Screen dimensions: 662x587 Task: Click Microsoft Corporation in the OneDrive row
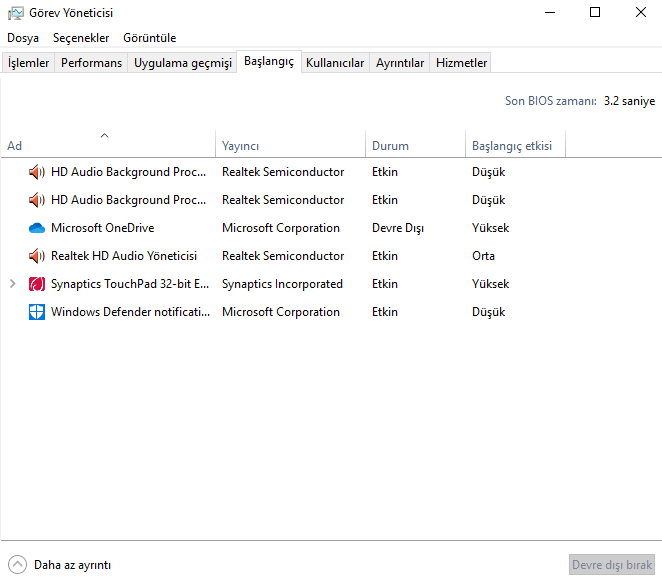(281, 228)
